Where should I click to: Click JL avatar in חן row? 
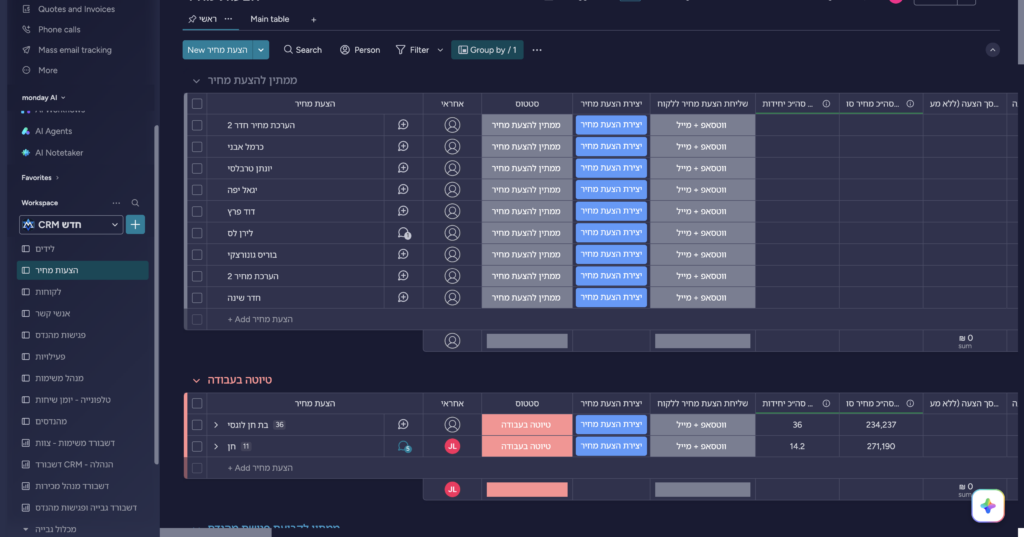point(452,446)
